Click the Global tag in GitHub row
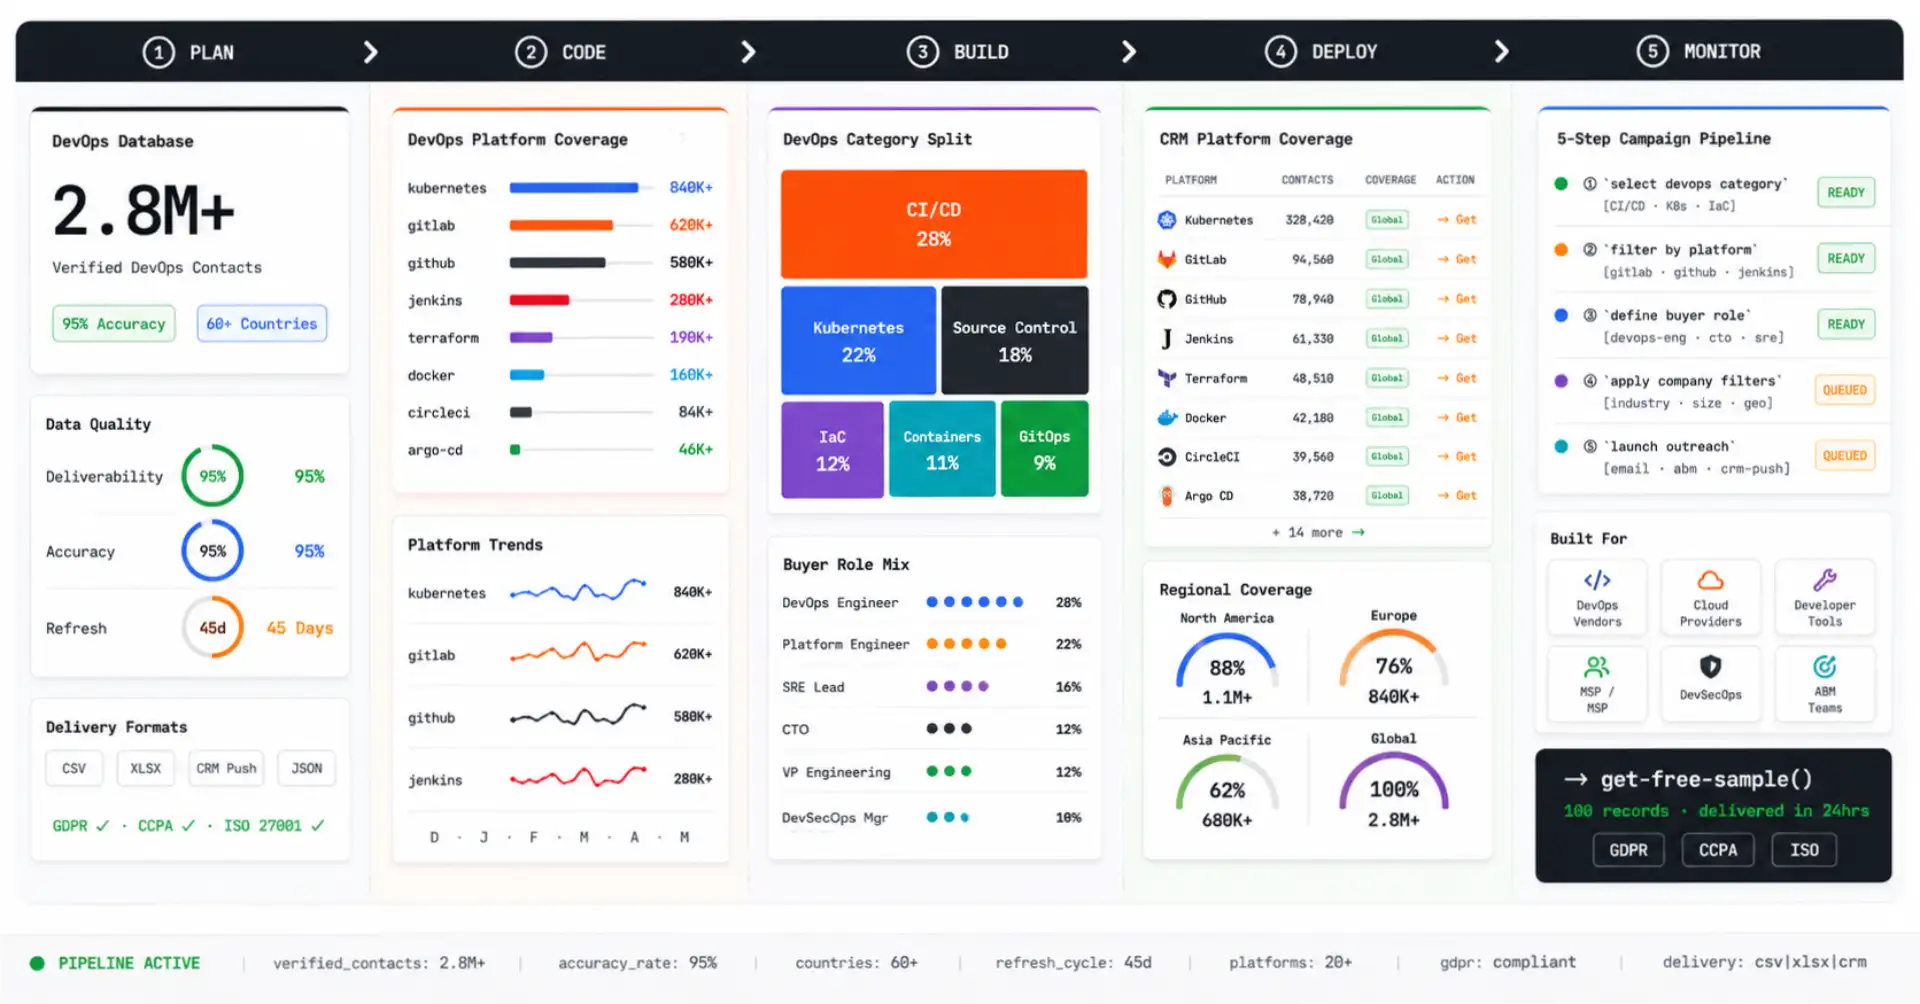Viewport: 1920px width, 1004px height. [x=1387, y=299]
